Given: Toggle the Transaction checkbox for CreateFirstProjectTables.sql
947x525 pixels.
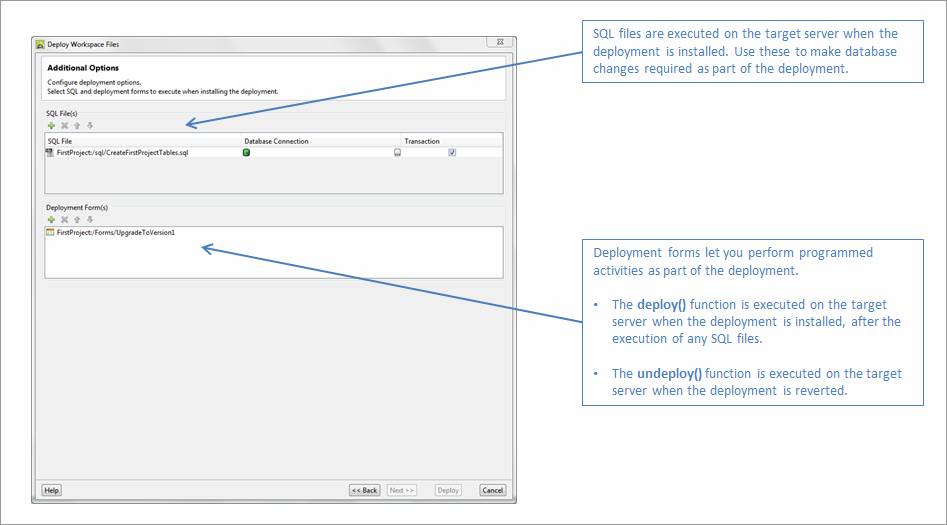Looking at the screenshot, I should pos(452,152).
